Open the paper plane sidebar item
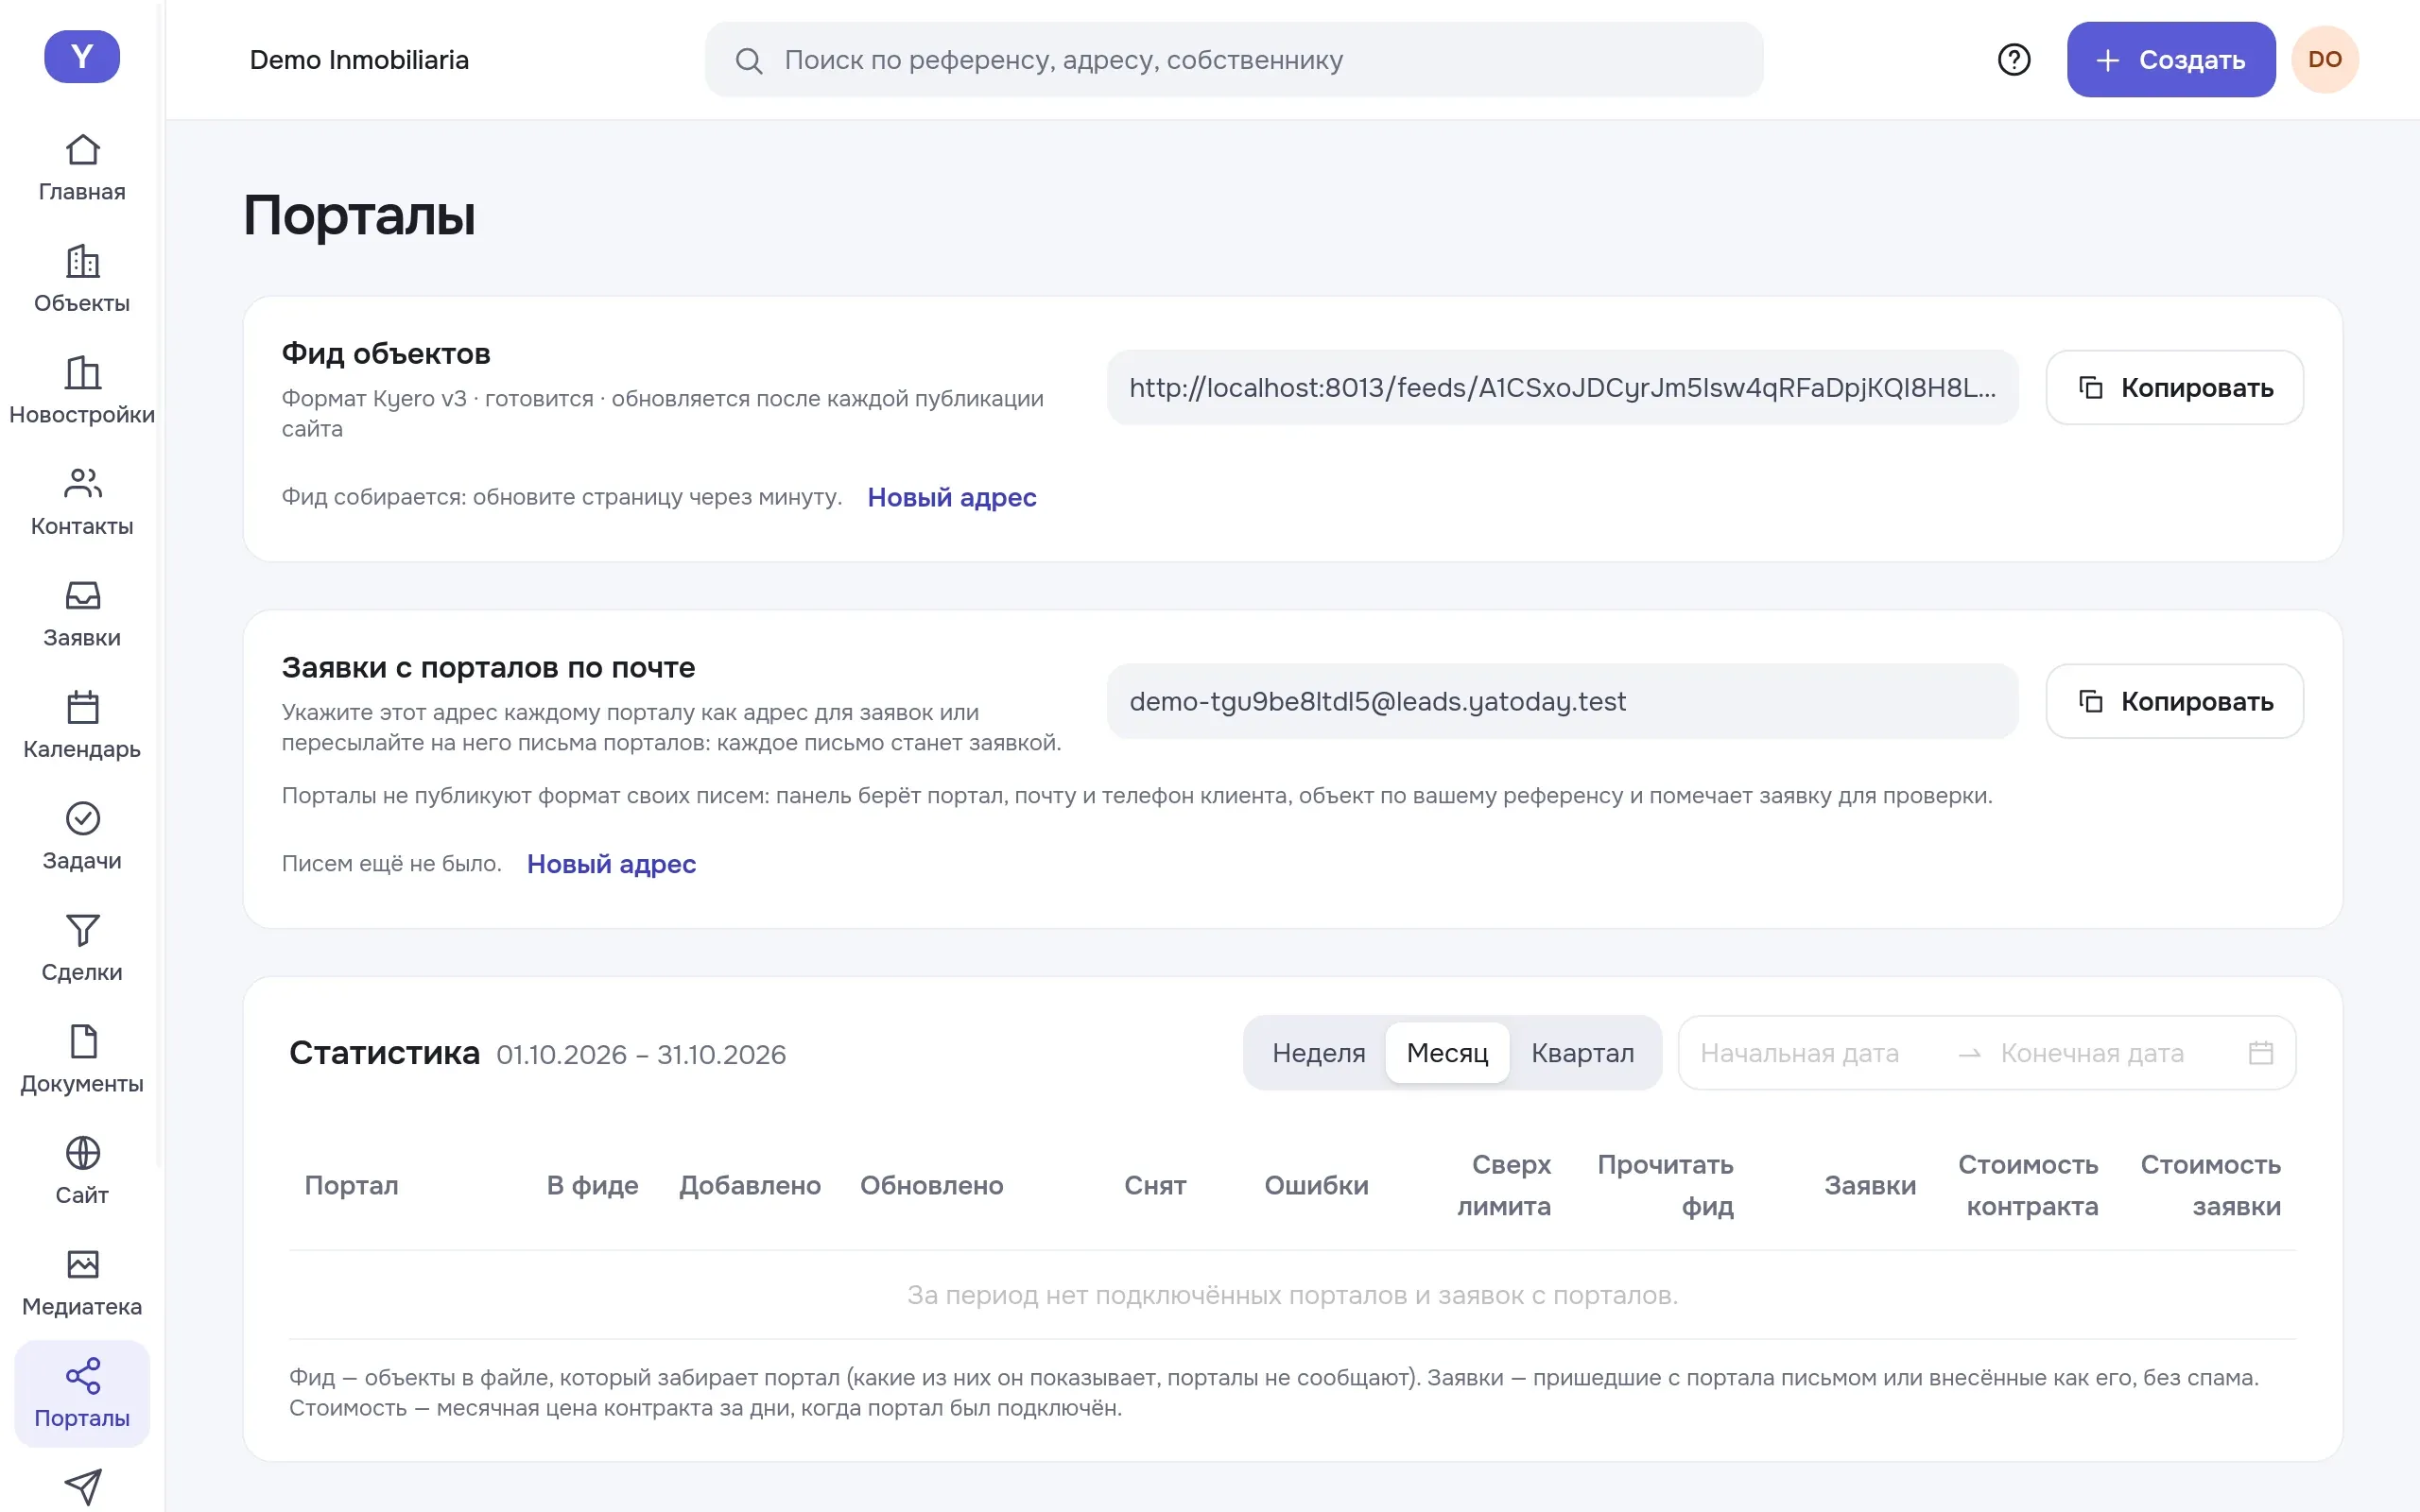This screenshot has width=2420, height=1512. point(82,1487)
